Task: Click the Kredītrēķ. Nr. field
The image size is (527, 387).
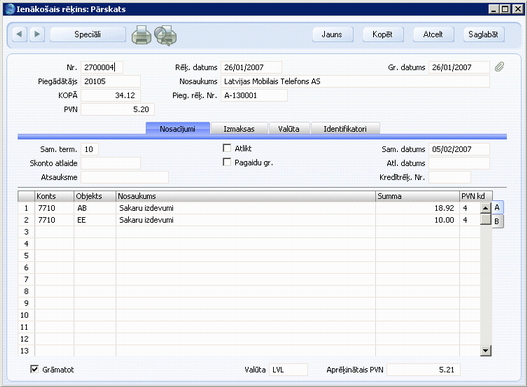Action: point(450,177)
